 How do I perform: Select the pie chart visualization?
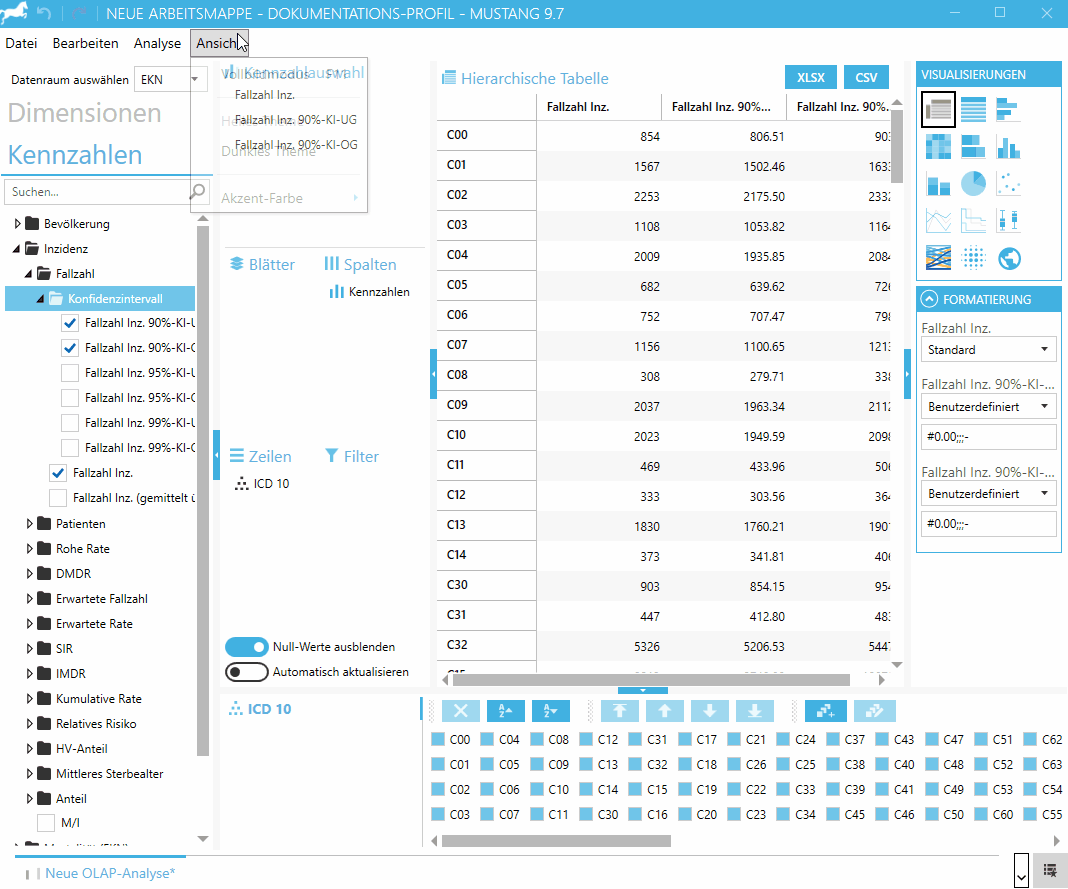[x=973, y=183]
